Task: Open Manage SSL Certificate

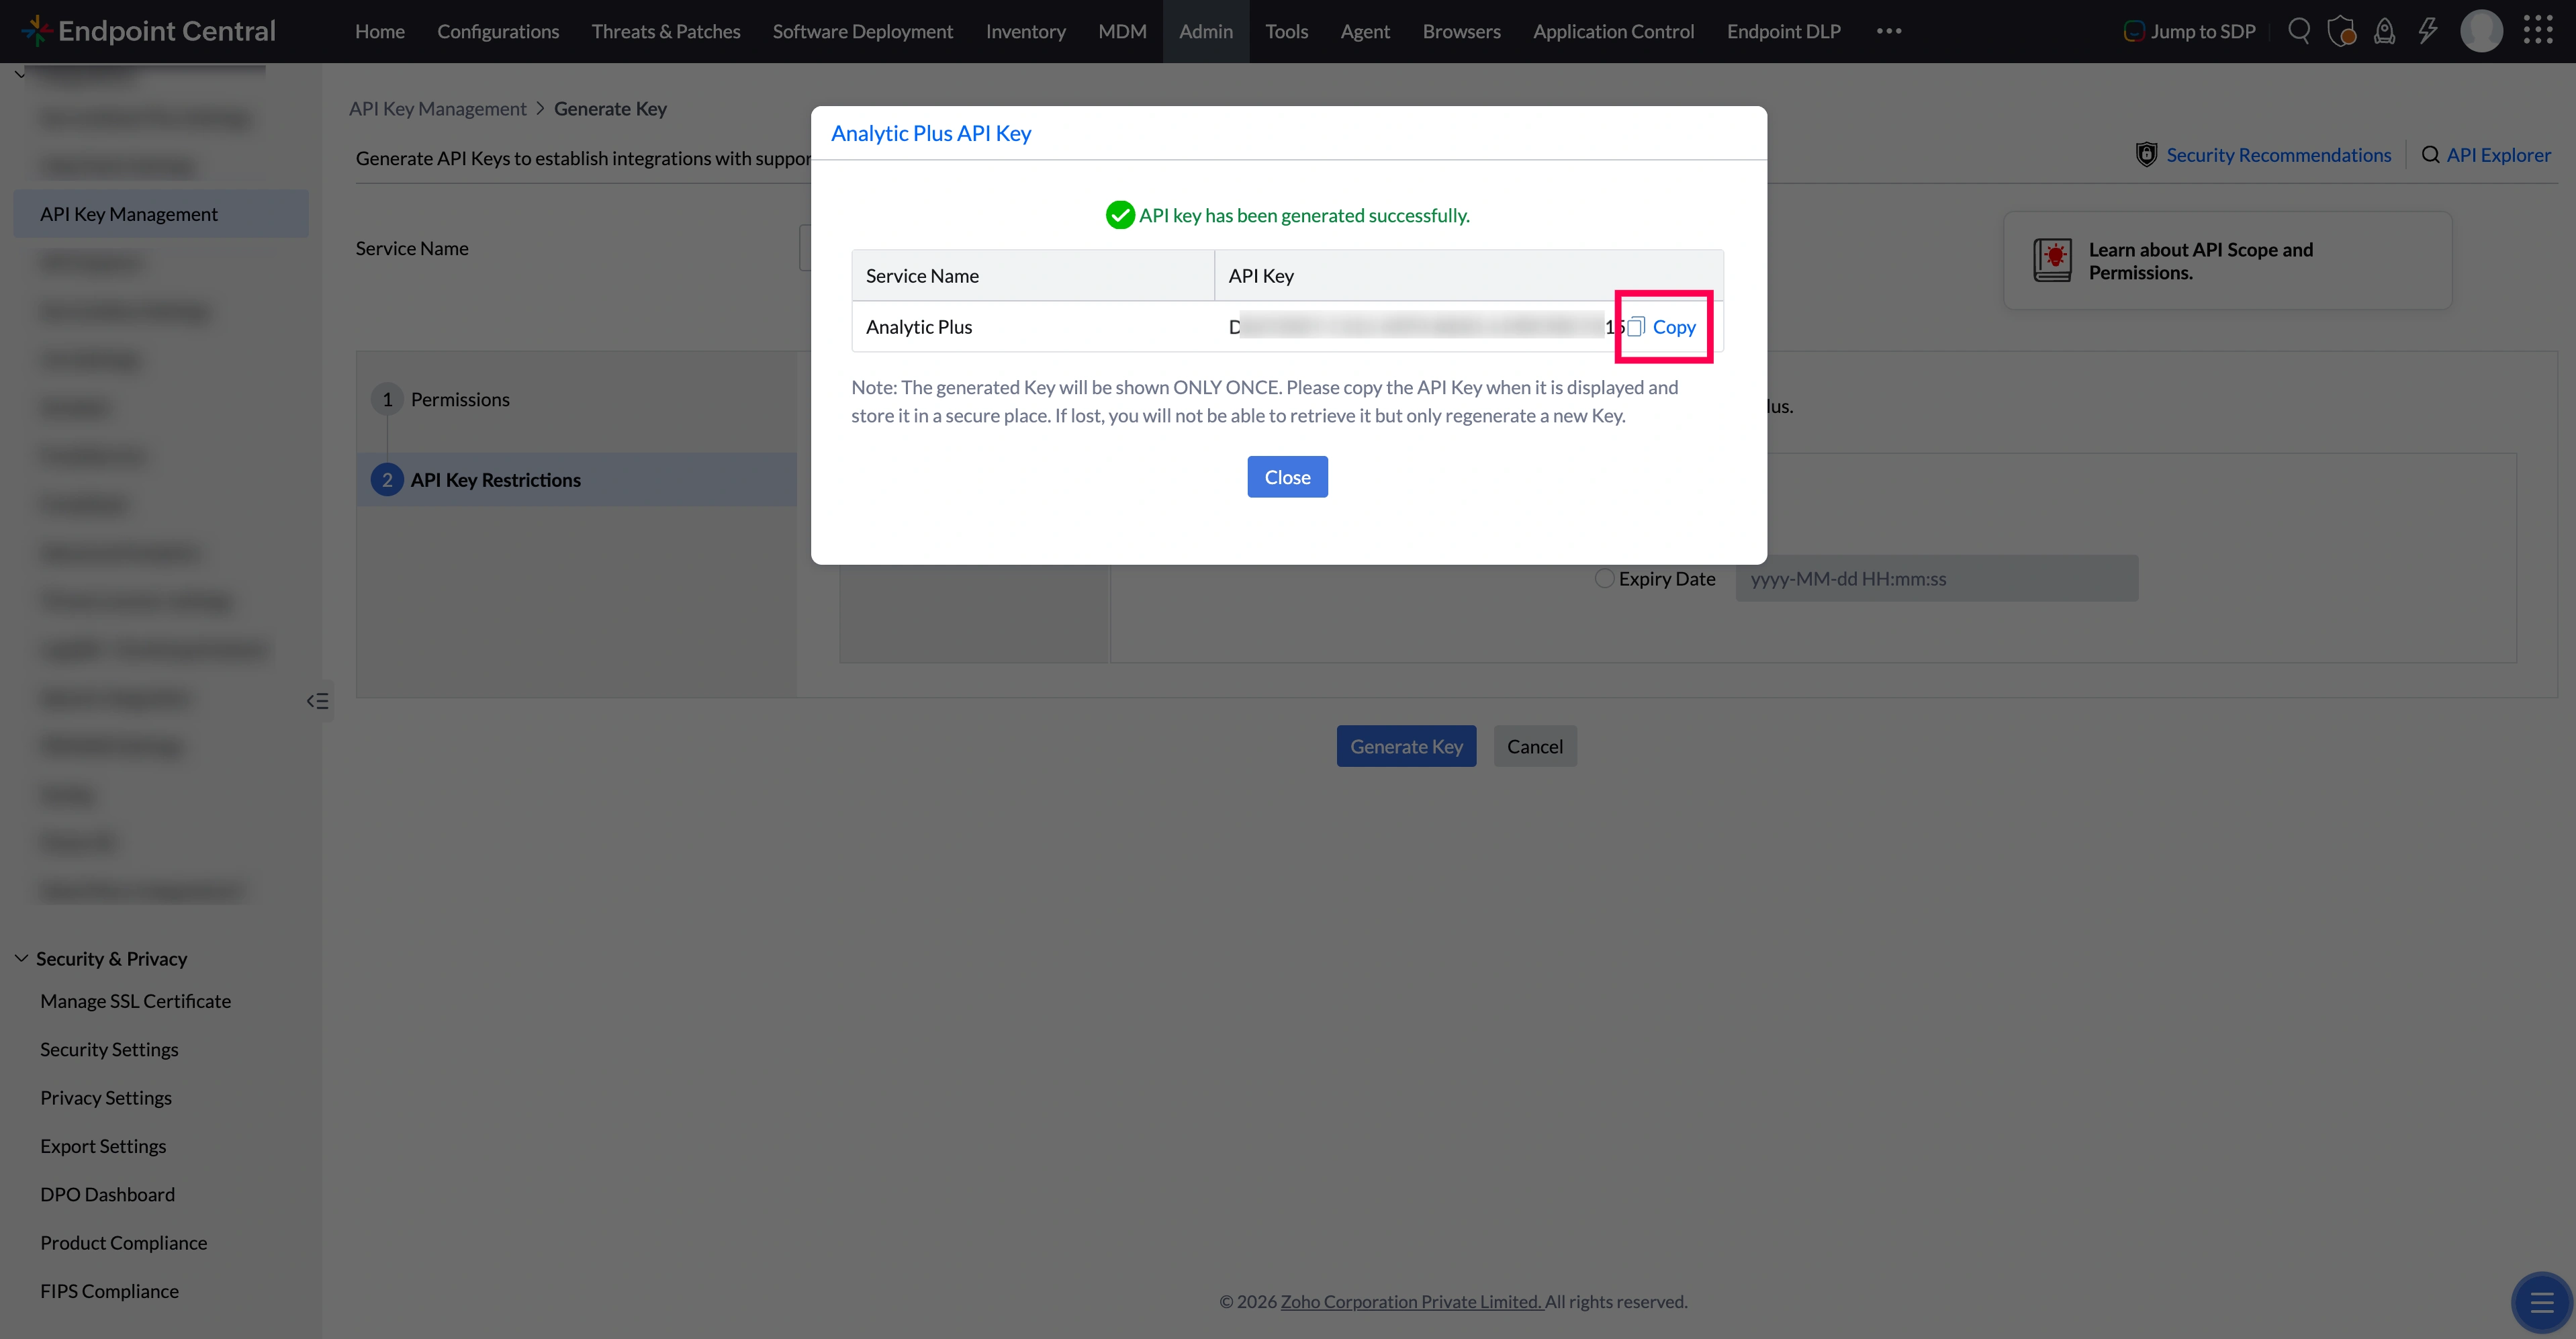Action: (x=135, y=1001)
